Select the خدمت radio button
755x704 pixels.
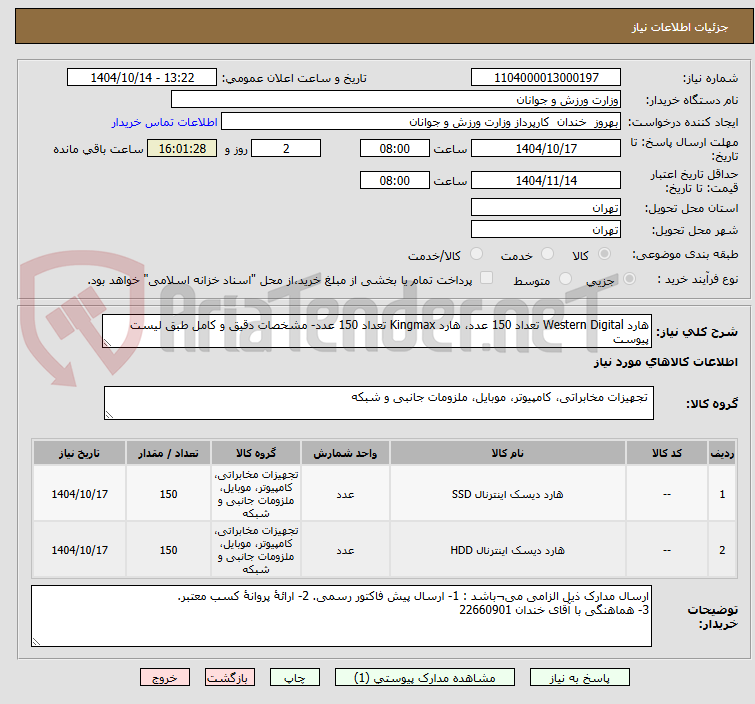[547, 254]
